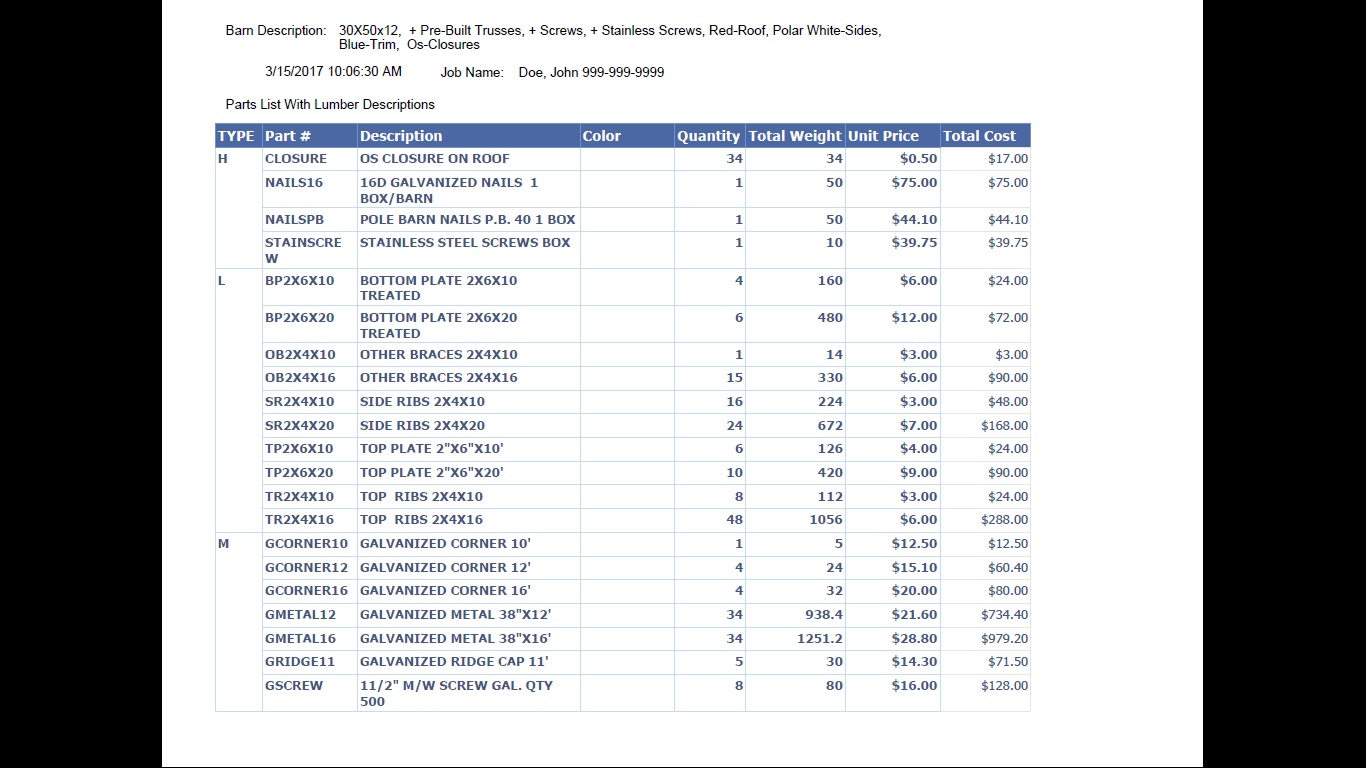Click the type M row label
This screenshot has width=1366, height=768.
223,544
